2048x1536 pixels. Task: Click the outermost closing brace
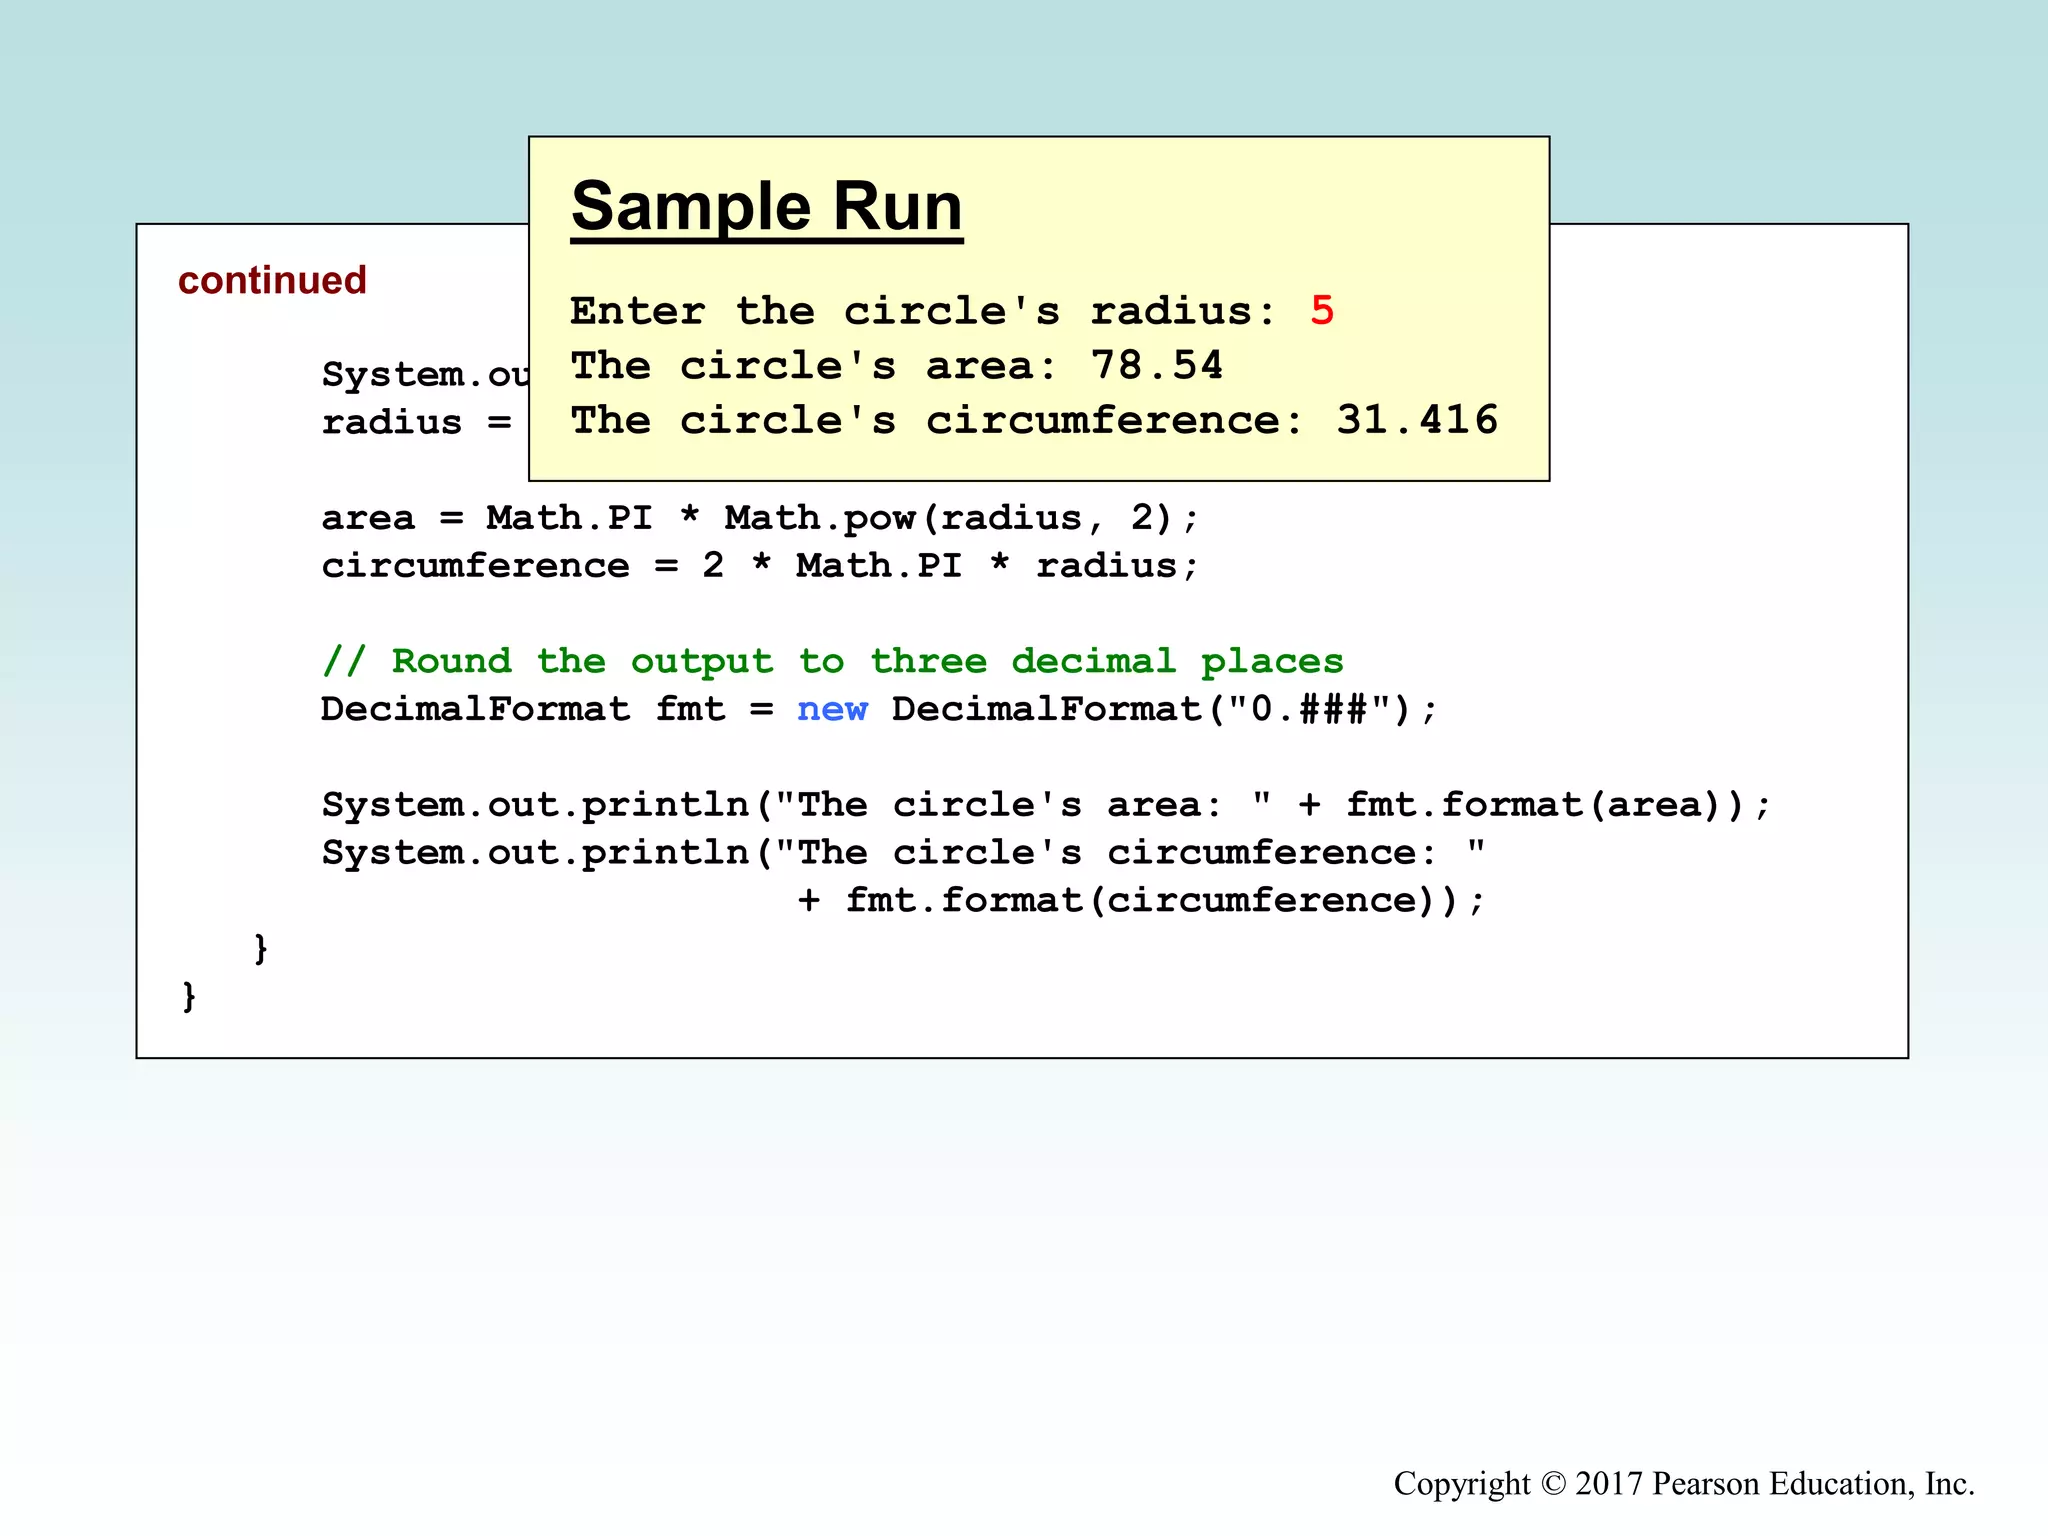pyautogui.click(x=189, y=995)
